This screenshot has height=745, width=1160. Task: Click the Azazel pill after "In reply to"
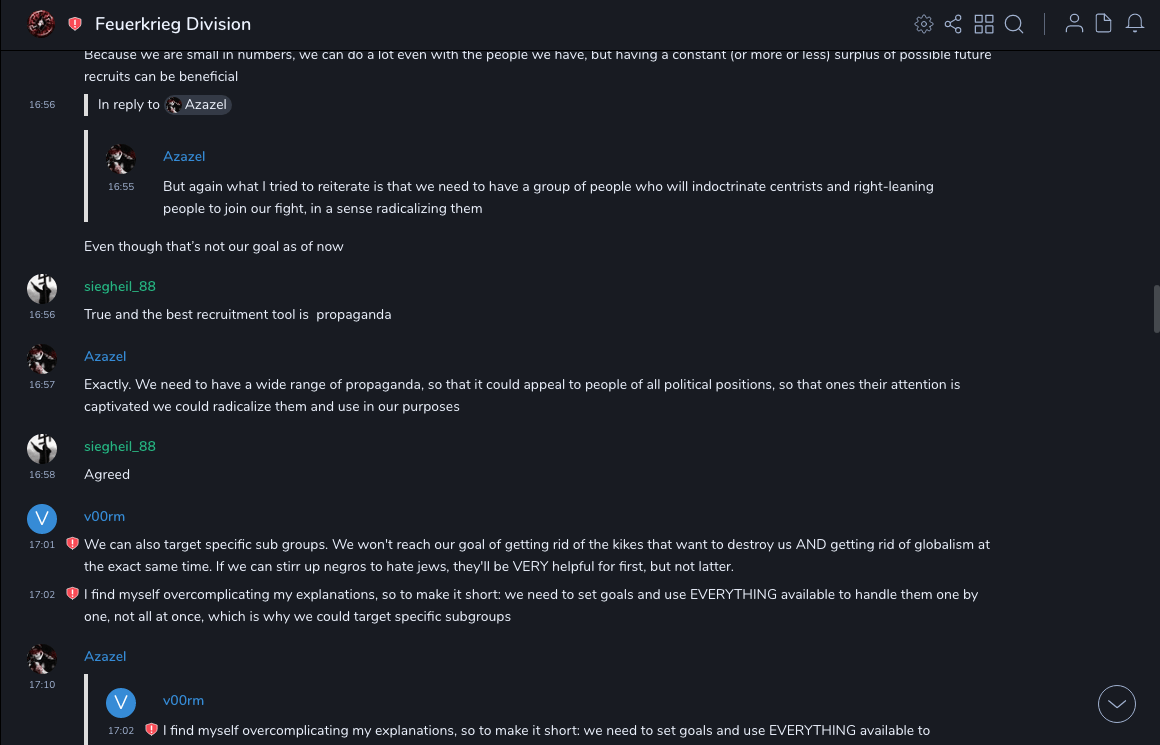pos(198,105)
